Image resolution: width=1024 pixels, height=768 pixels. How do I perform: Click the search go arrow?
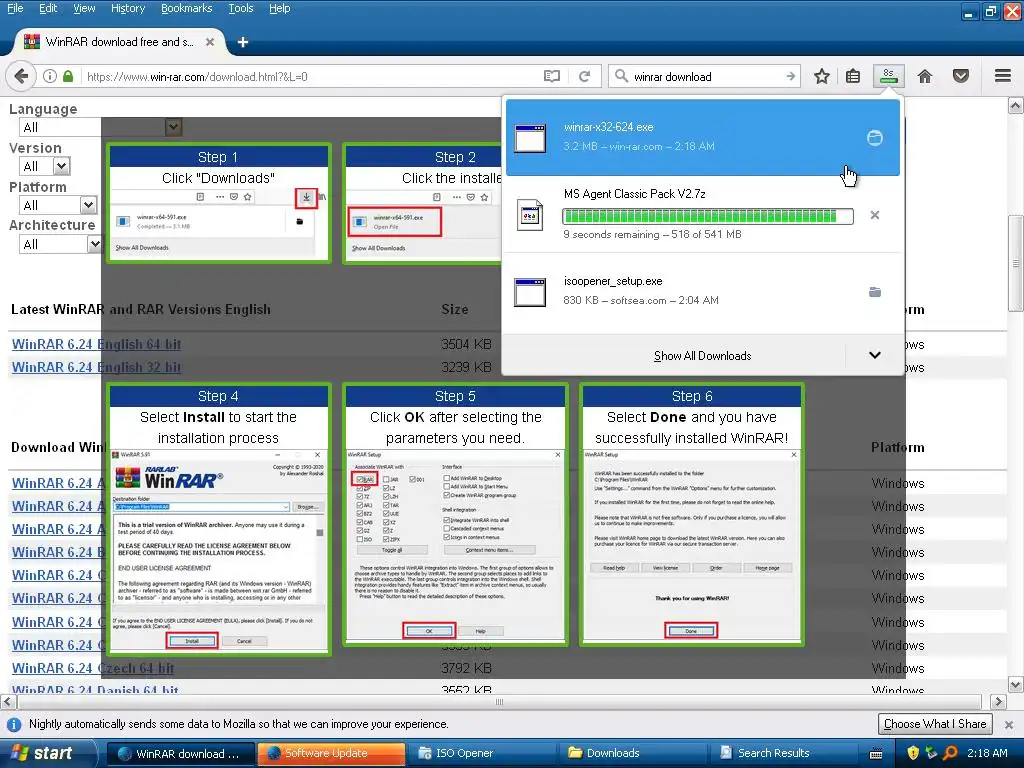[791, 76]
